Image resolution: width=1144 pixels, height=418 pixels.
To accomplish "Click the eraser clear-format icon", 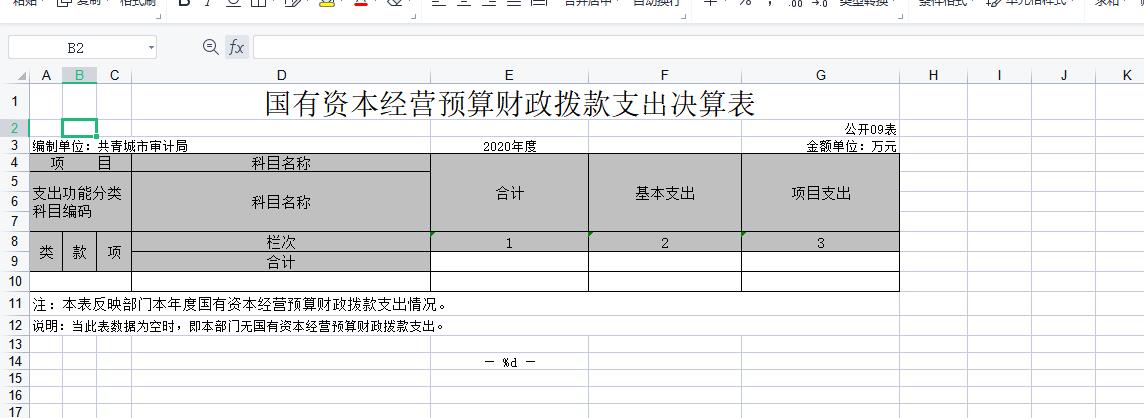I will pos(394,3).
